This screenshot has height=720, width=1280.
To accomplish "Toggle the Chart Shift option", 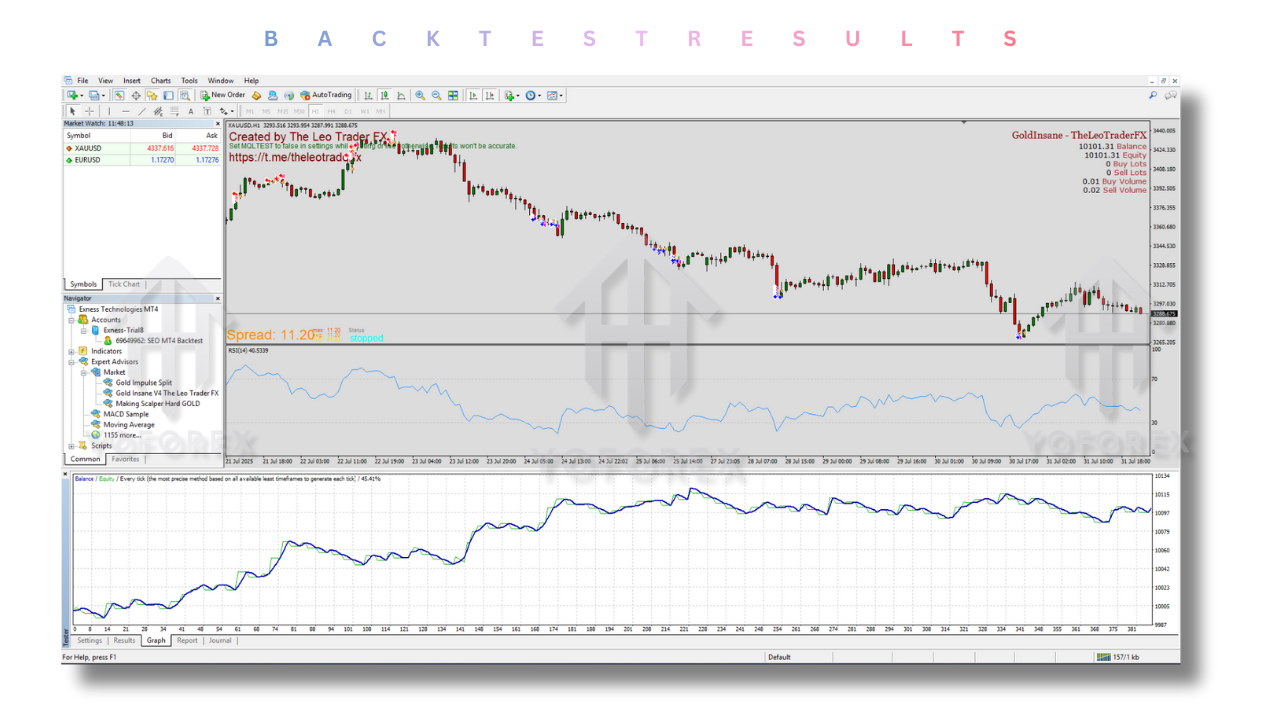I will click(x=490, y=95).
